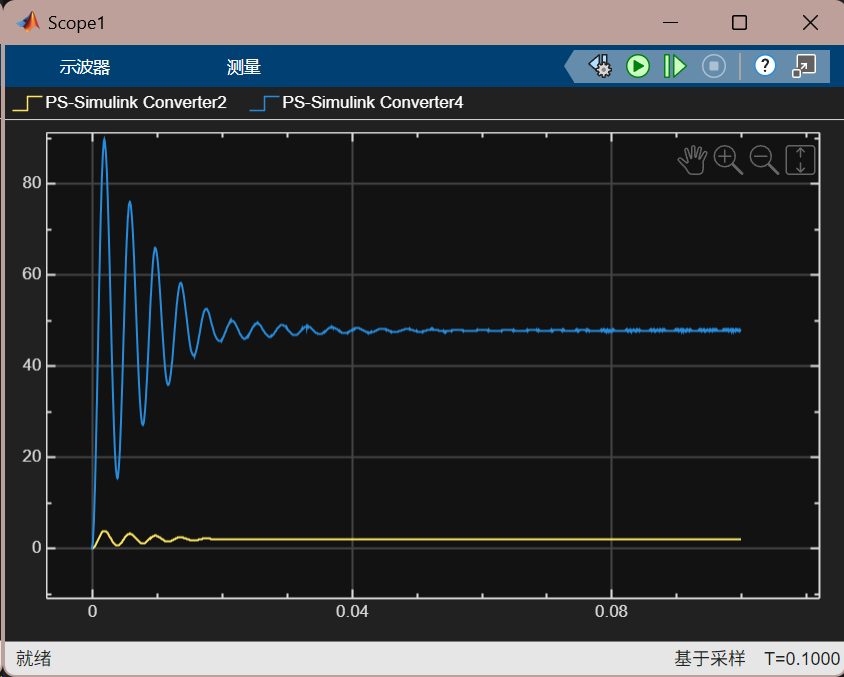Click the 80 y-axis tick label
Viewport: 844px width, 677px height.
(32, 183)
